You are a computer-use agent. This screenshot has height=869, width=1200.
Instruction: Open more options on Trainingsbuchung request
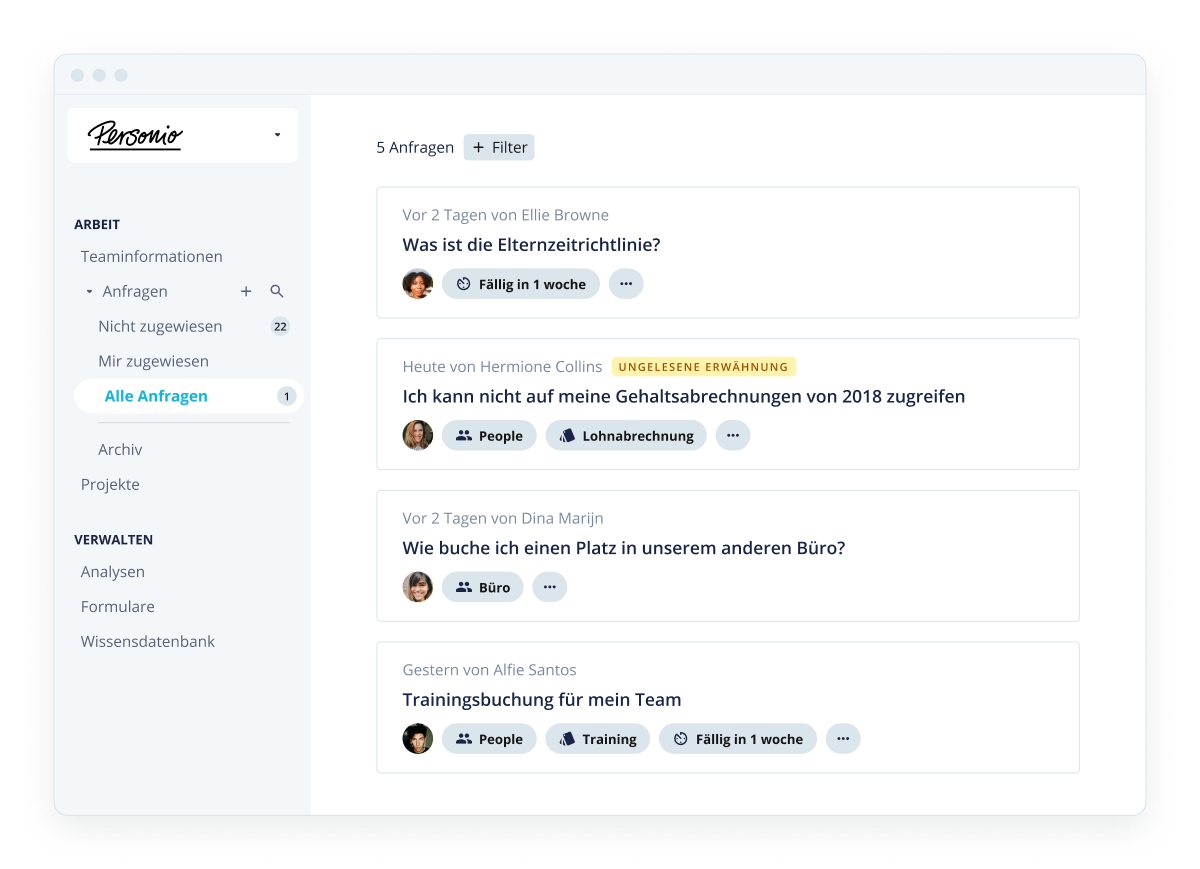(x=843, y=739)
